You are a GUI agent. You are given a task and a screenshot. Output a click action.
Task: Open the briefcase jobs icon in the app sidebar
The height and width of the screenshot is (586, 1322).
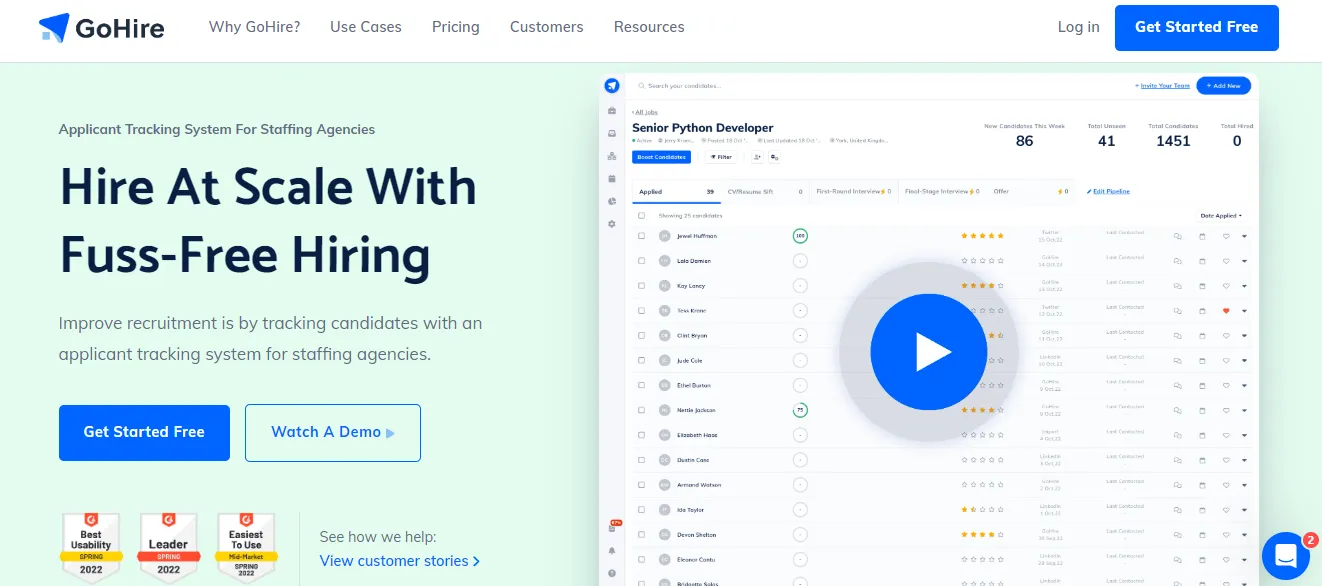tap(612, 110)
